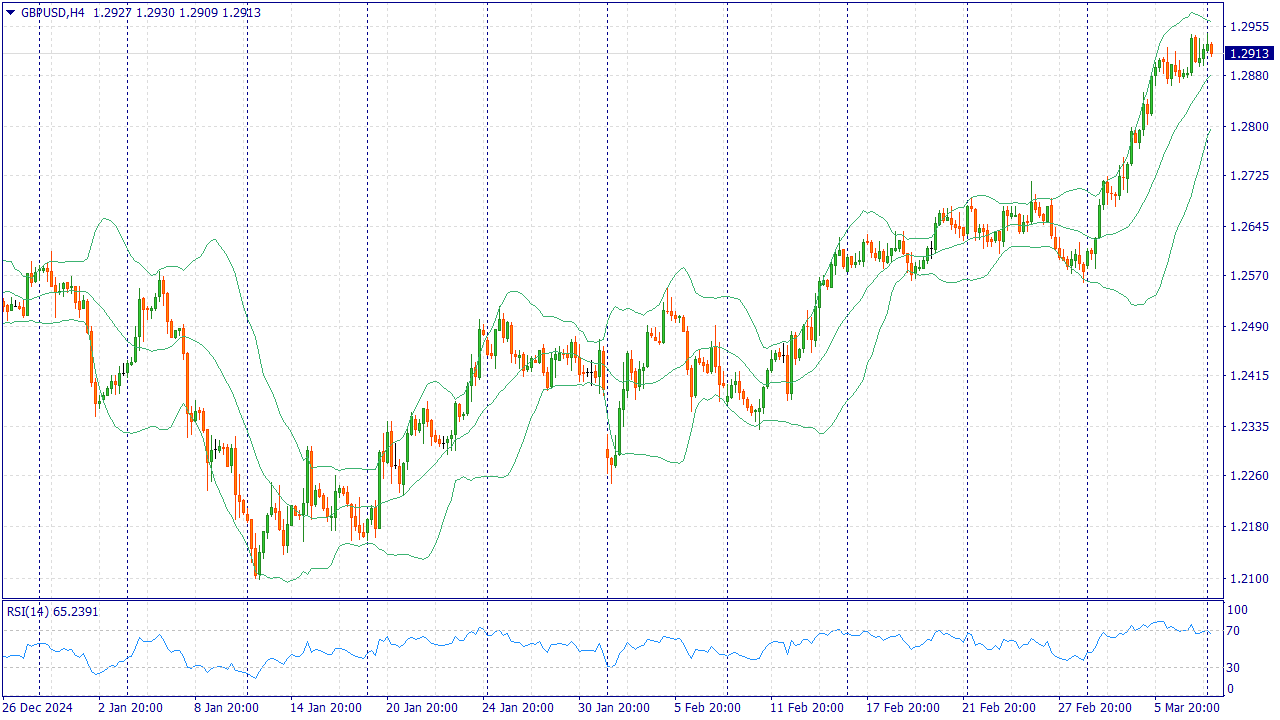Click the 14 Jan 20:00 time label
This screenshot has width=1280, height=720.
pos(327,708)
